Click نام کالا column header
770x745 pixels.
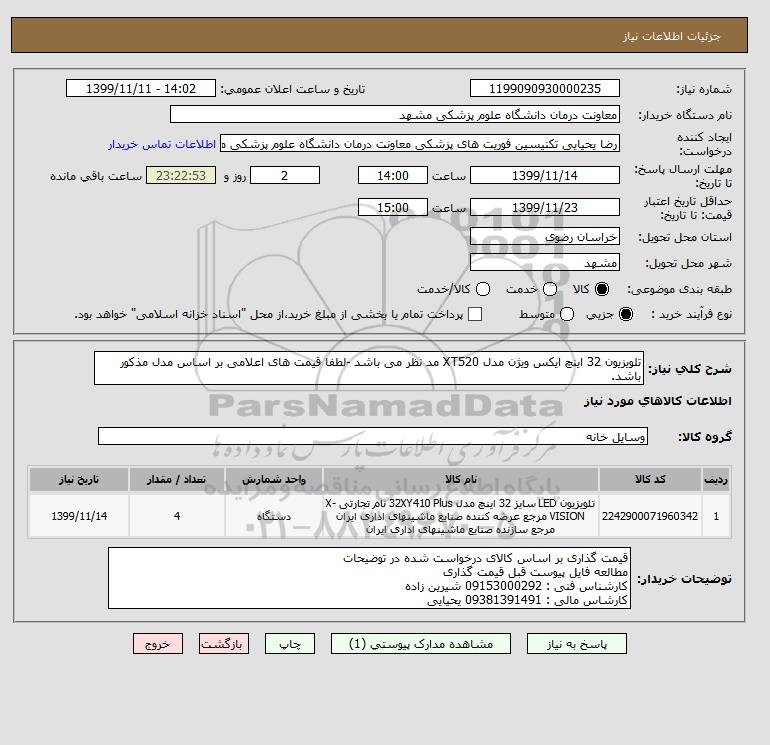(461, 479)
